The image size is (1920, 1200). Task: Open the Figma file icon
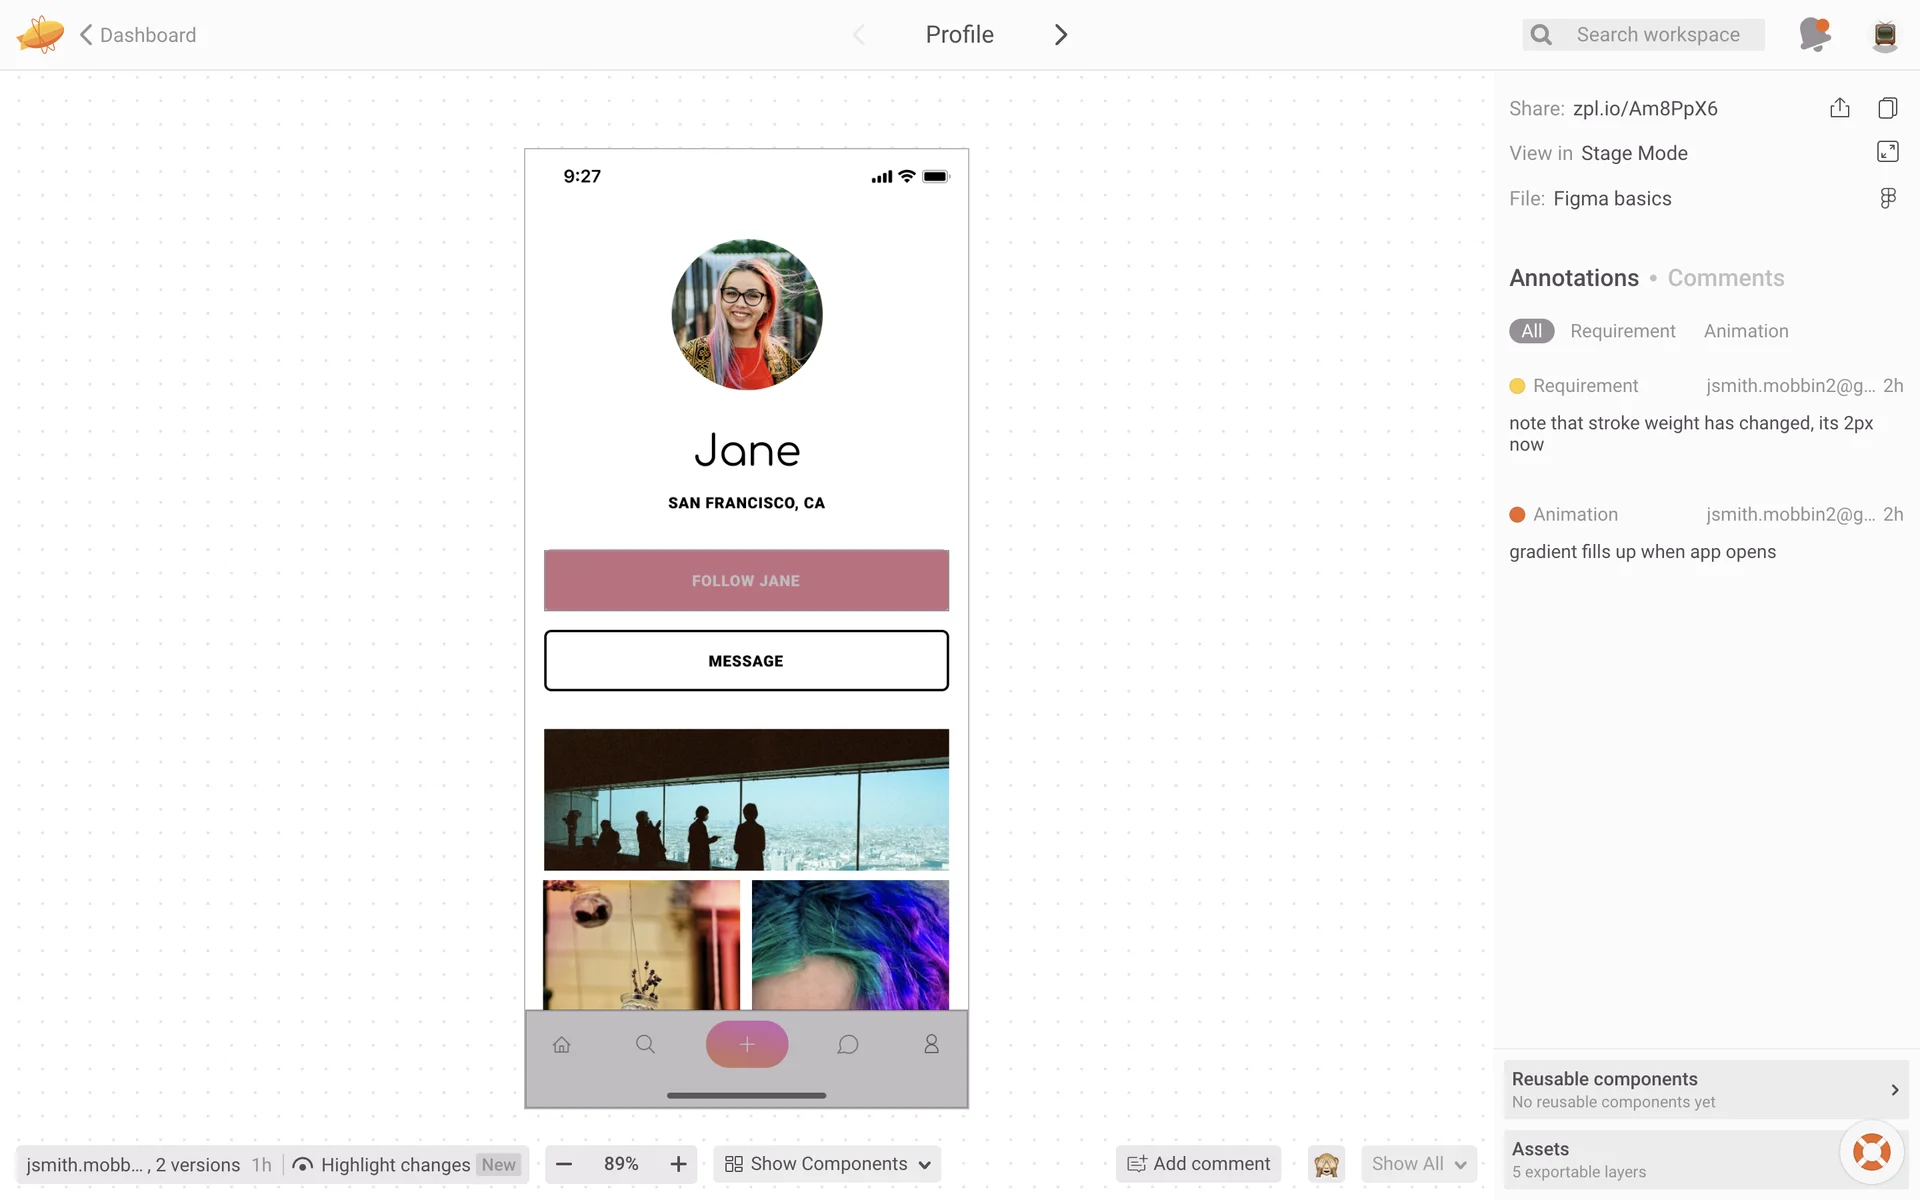[1887, 198]
